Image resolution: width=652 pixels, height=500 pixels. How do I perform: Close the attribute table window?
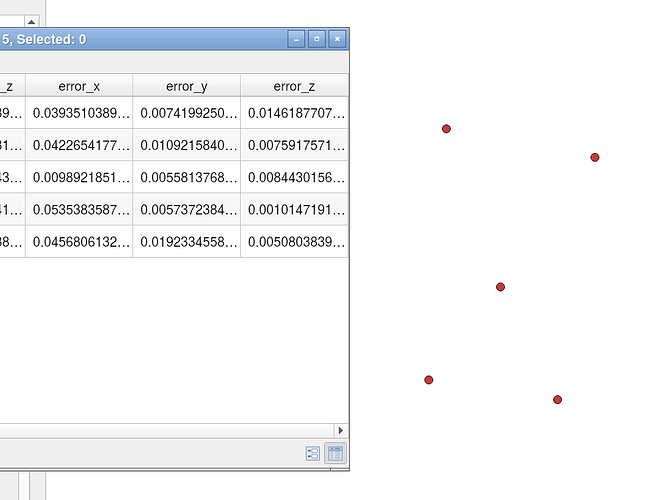point(337,39)
